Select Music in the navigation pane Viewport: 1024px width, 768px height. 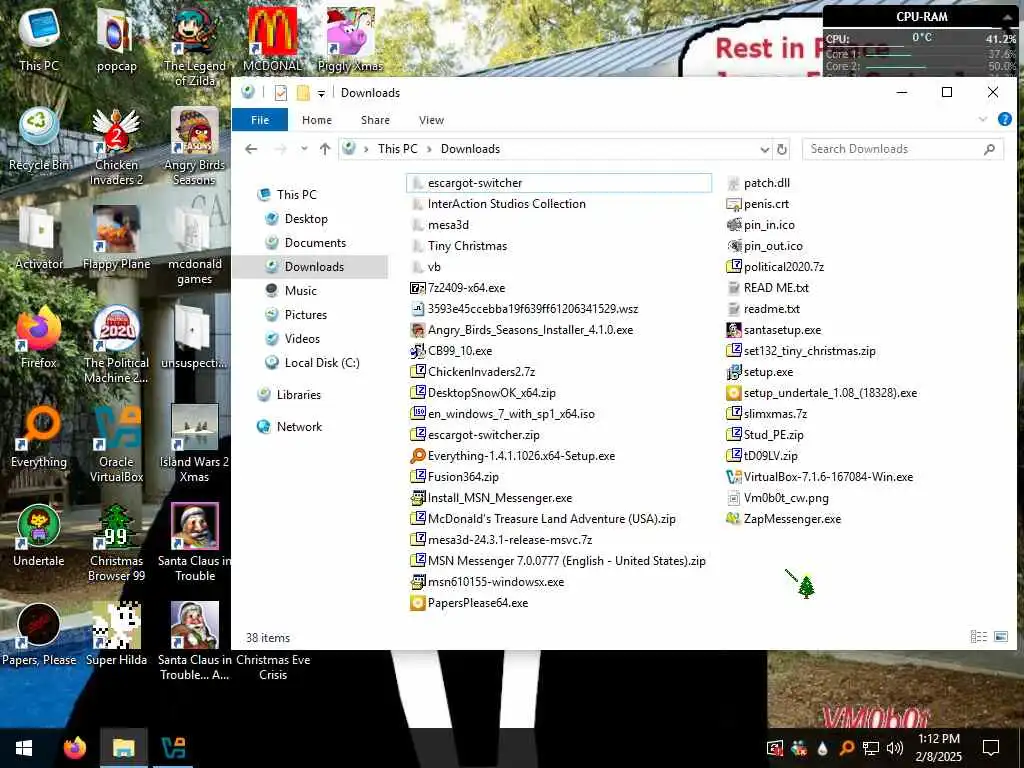pos(300,291)
